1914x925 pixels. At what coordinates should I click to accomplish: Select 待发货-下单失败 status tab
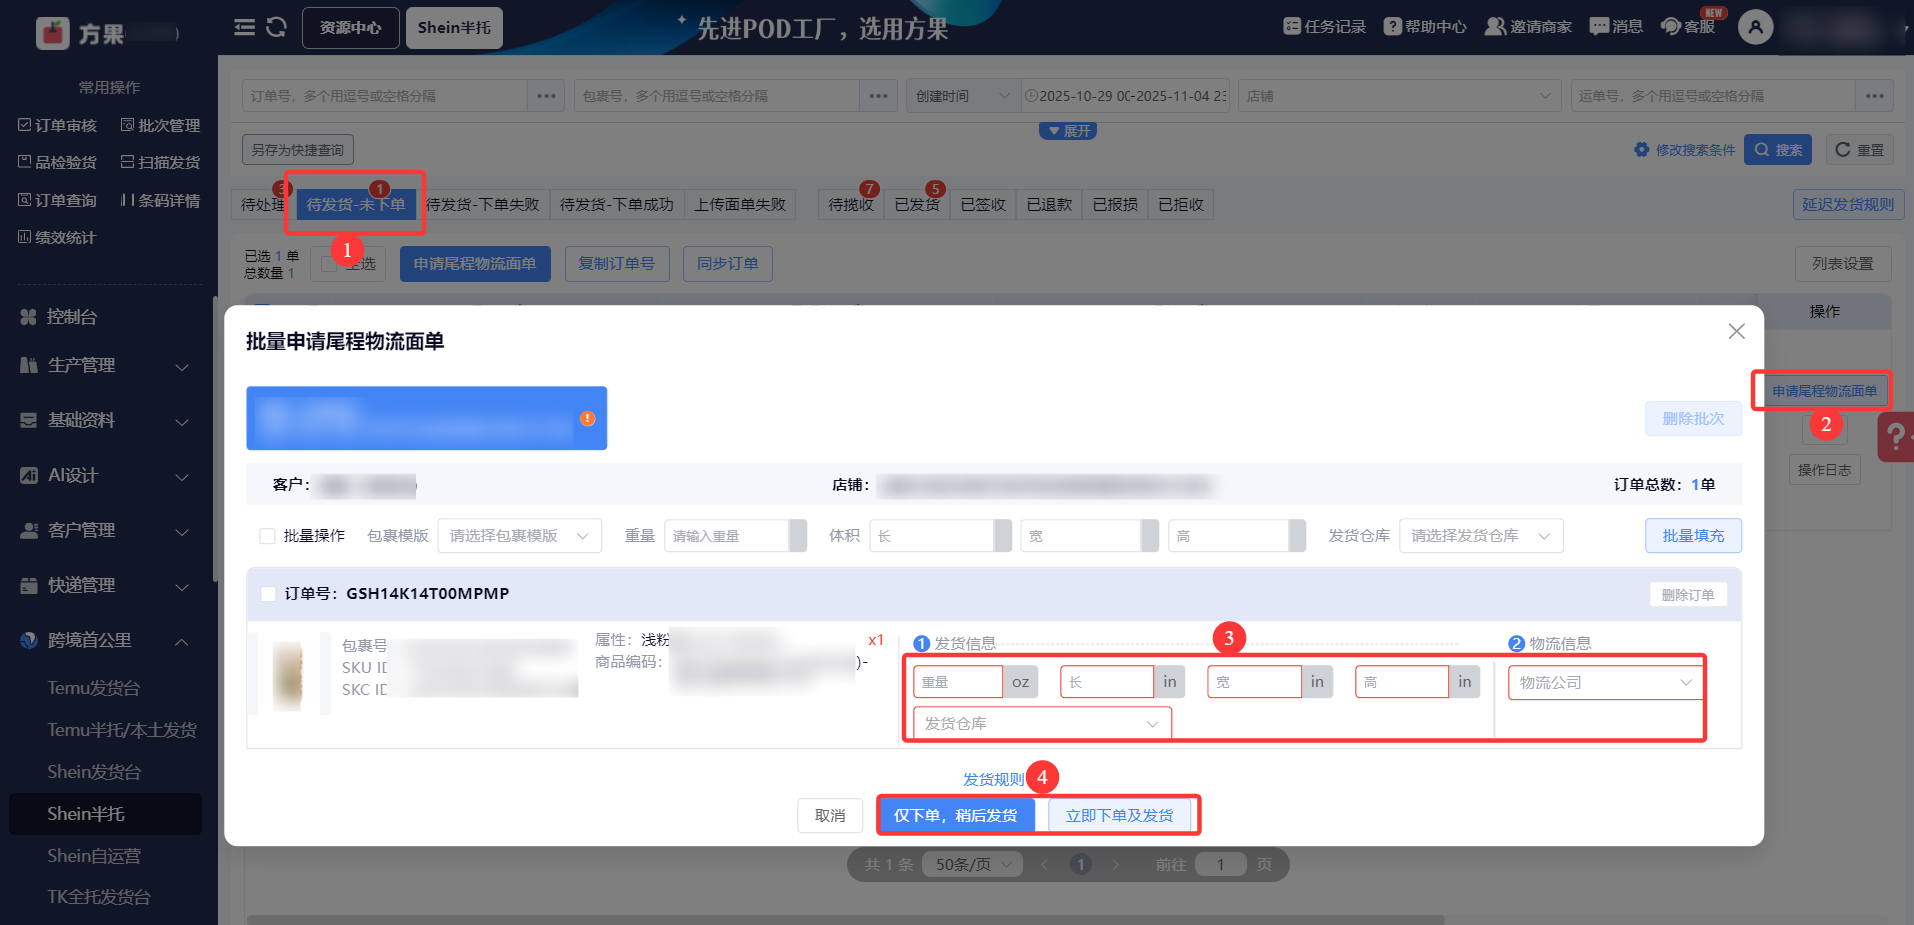click(x=483, y=205)
